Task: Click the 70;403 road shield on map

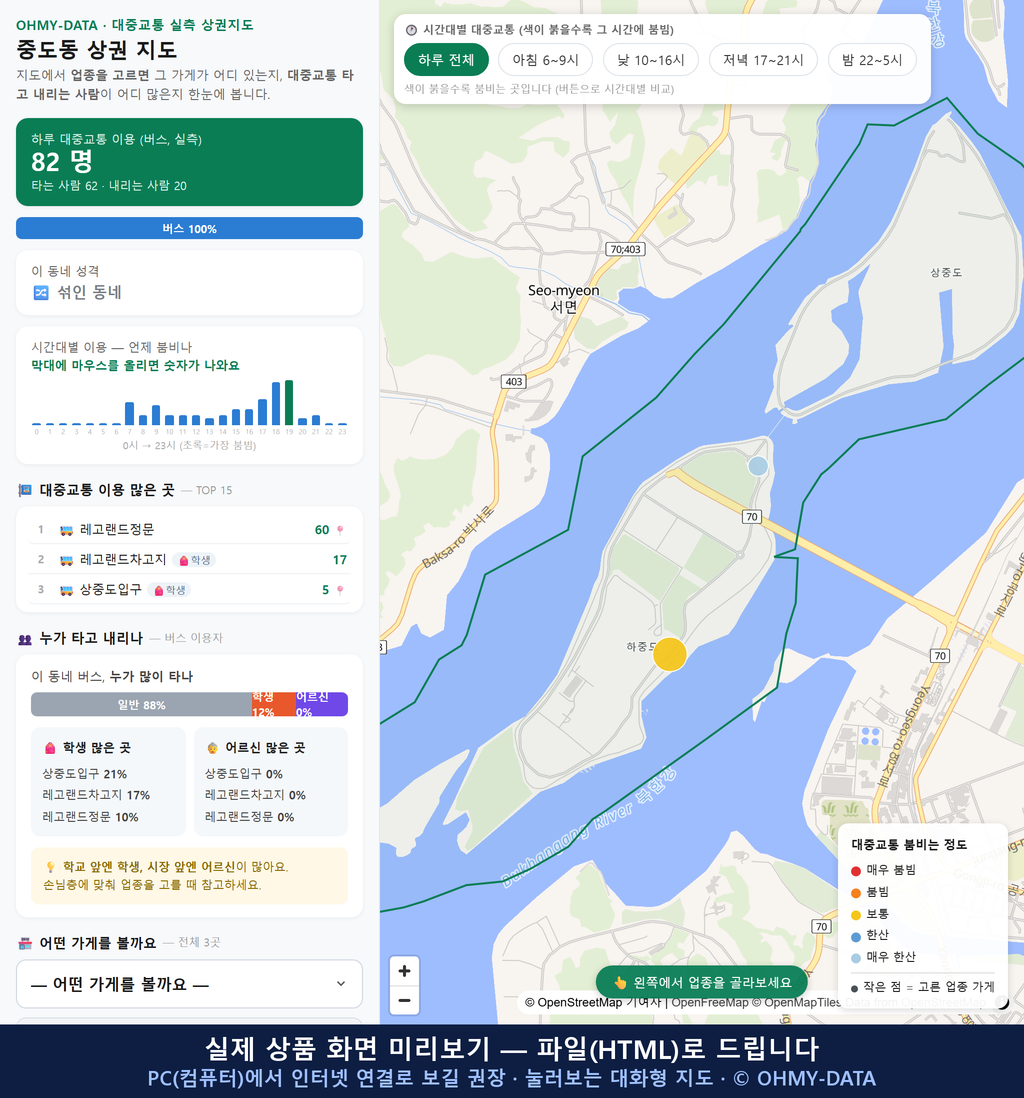Action: pyautogui.click(x=625, y=249)
